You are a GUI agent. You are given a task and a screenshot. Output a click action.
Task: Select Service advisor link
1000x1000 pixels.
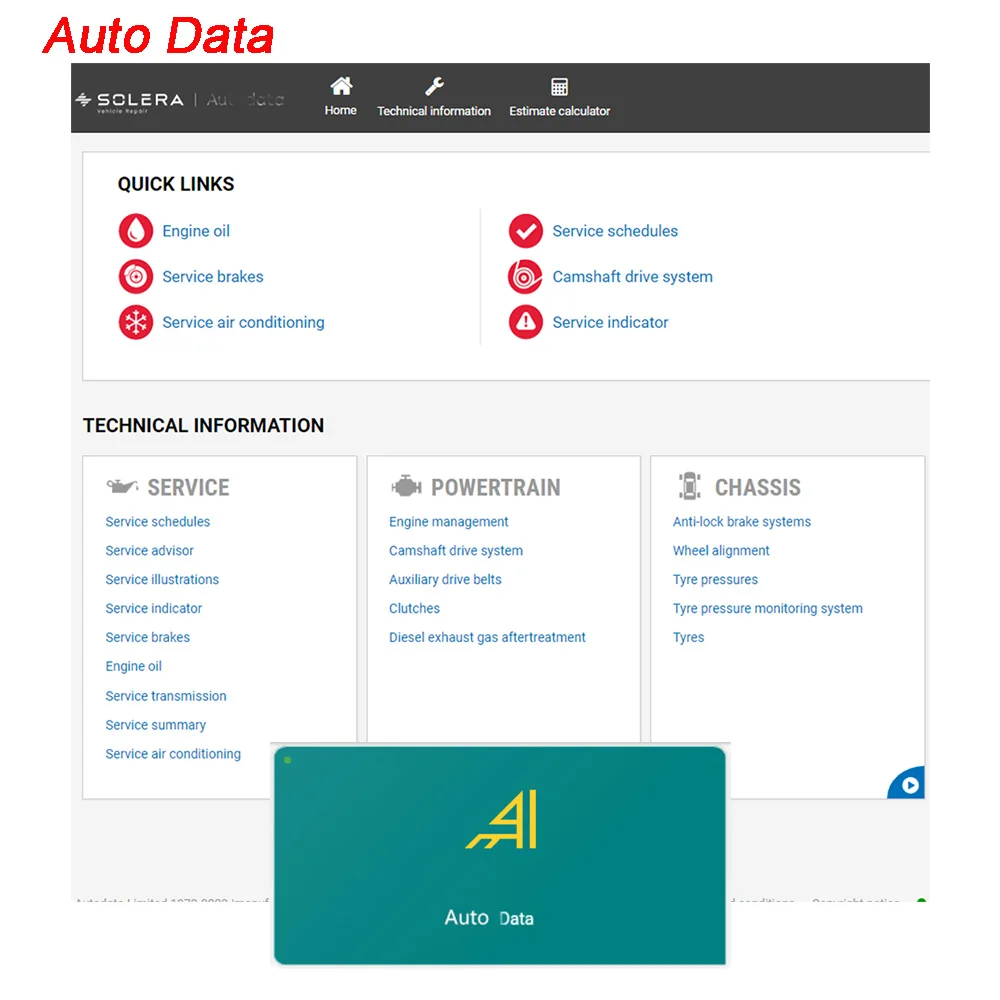149,550
